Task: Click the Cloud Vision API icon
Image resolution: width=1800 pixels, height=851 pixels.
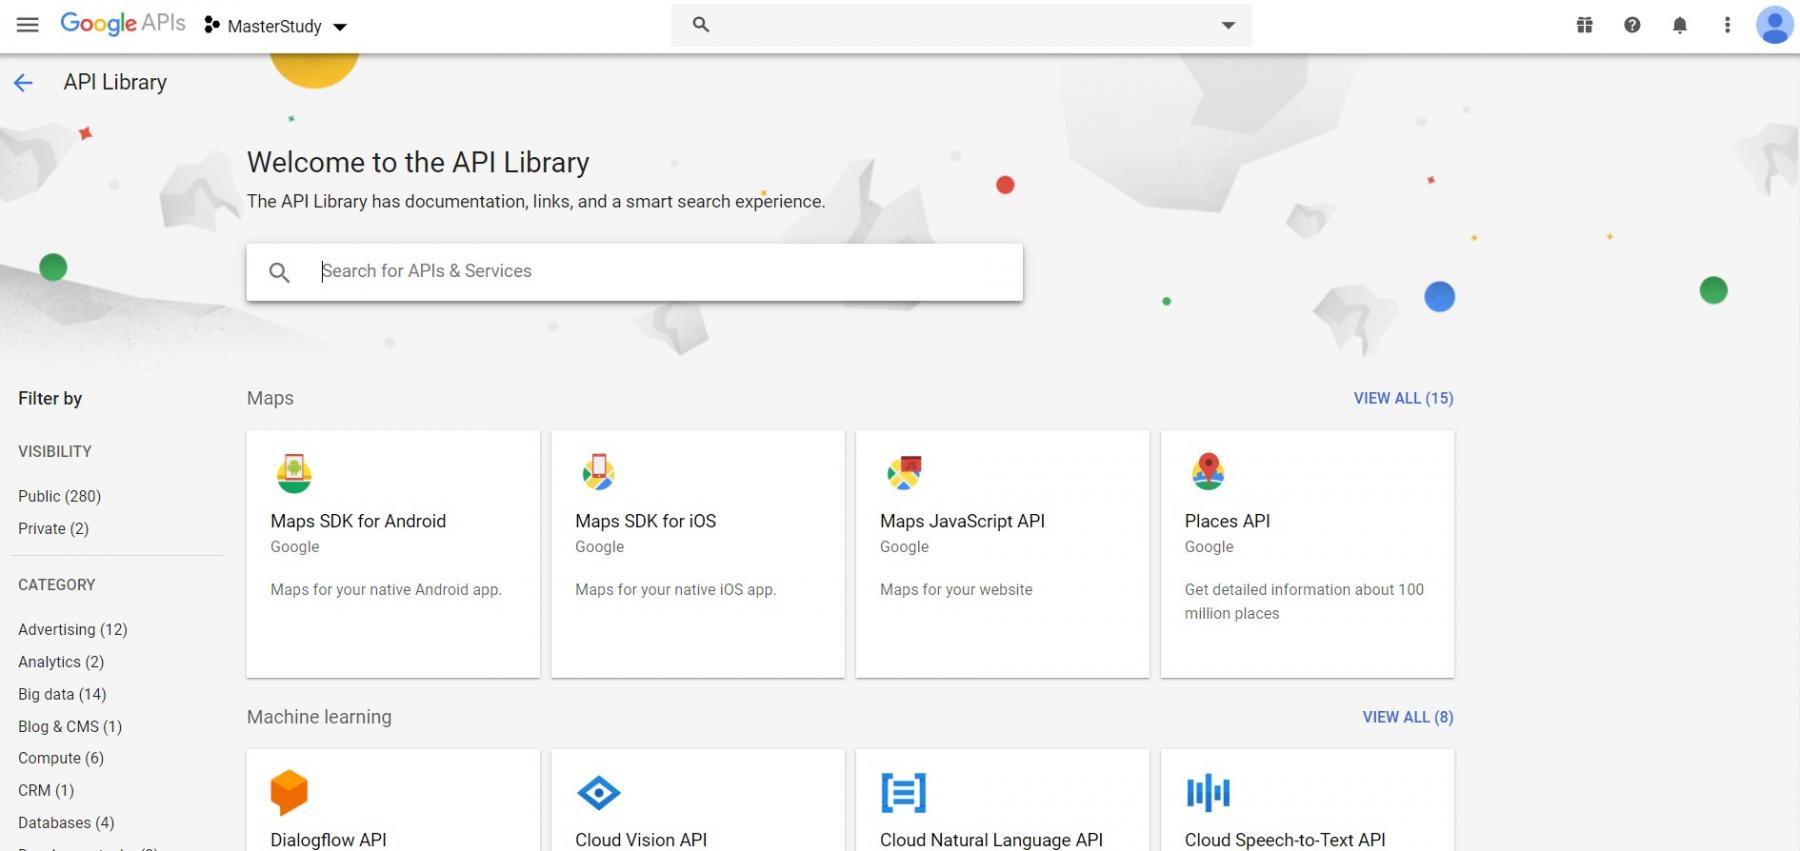Action: tap(598, 793)
